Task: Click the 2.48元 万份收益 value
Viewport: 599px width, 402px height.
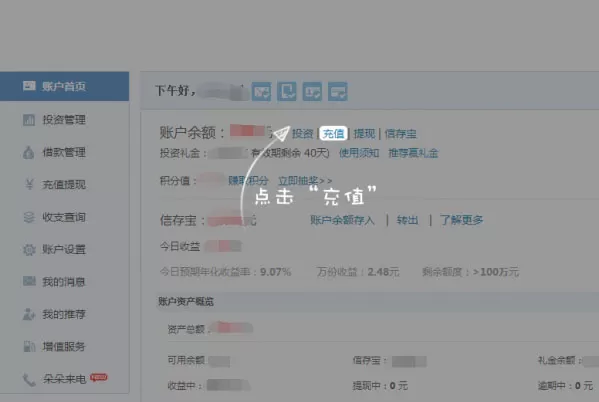Action: (x=383, y=272)
